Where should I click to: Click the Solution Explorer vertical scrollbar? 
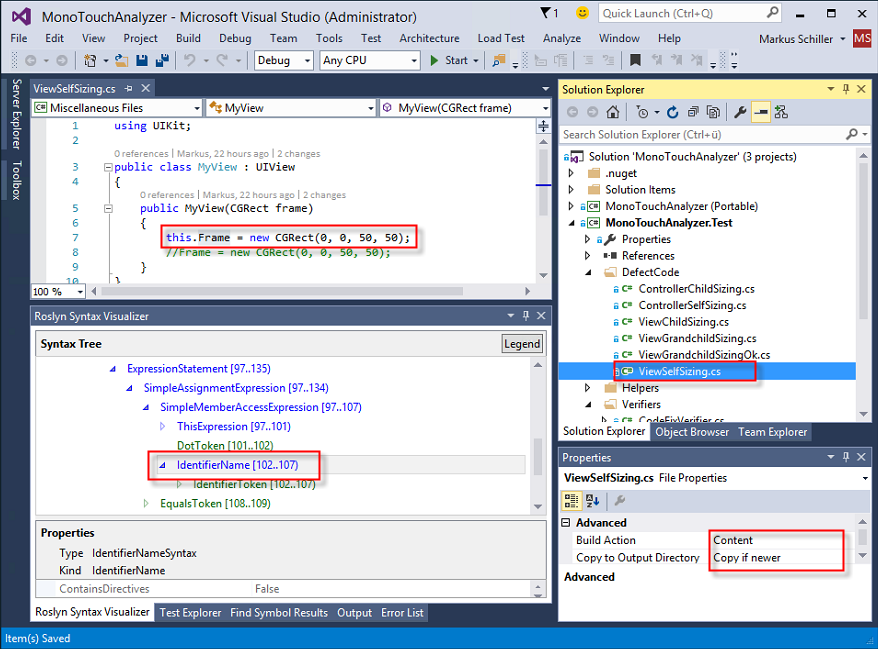(863, 284)
